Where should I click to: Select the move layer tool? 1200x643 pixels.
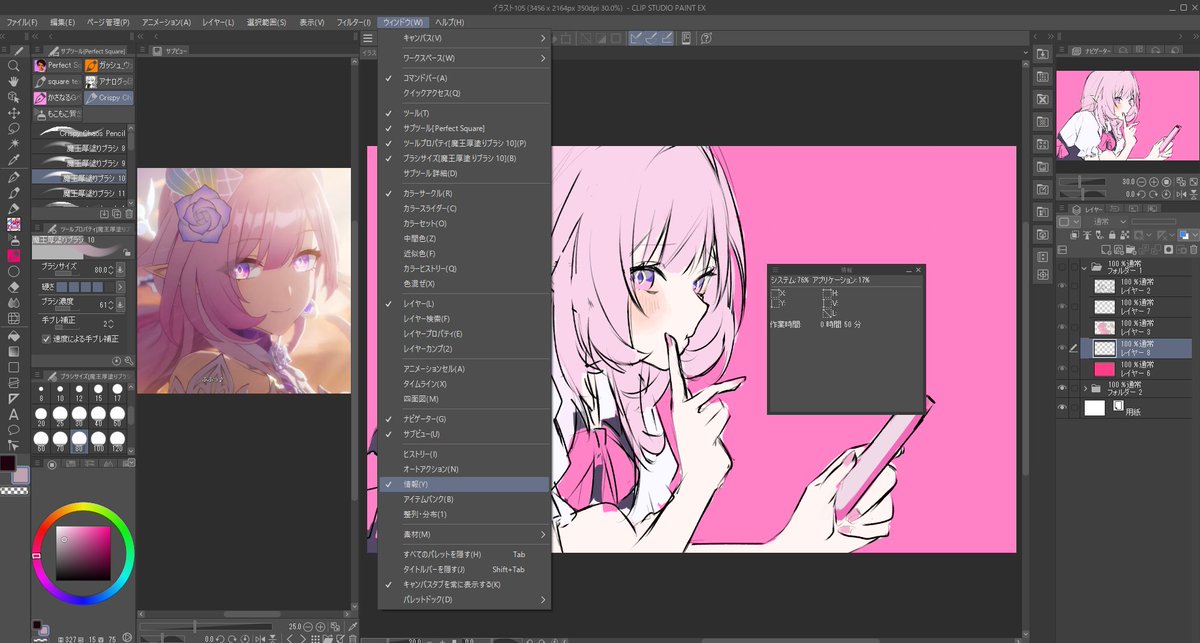[x=14, y=113]
